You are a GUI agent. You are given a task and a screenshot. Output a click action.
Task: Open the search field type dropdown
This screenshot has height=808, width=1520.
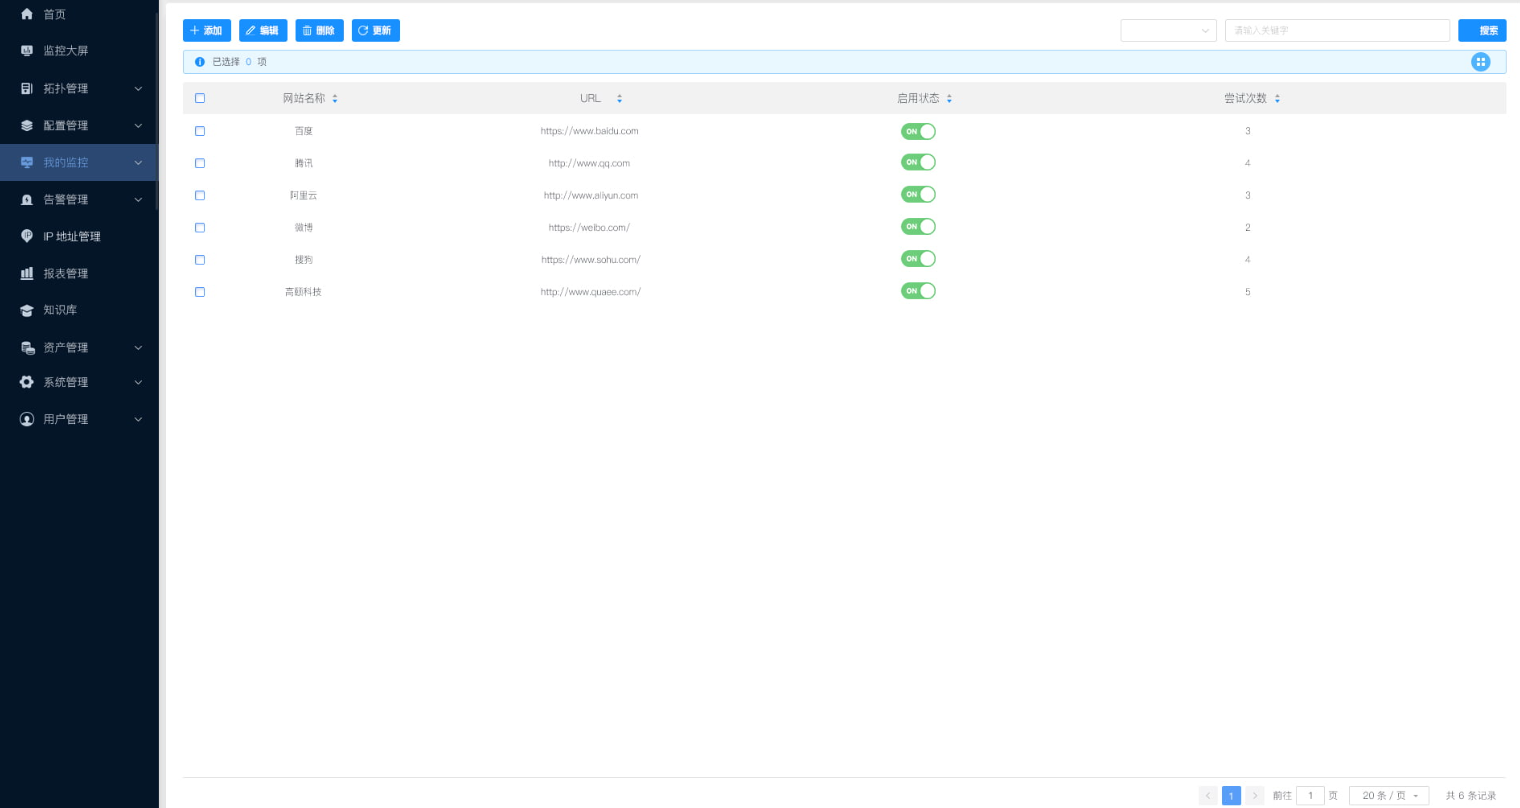click(1168, 31)
